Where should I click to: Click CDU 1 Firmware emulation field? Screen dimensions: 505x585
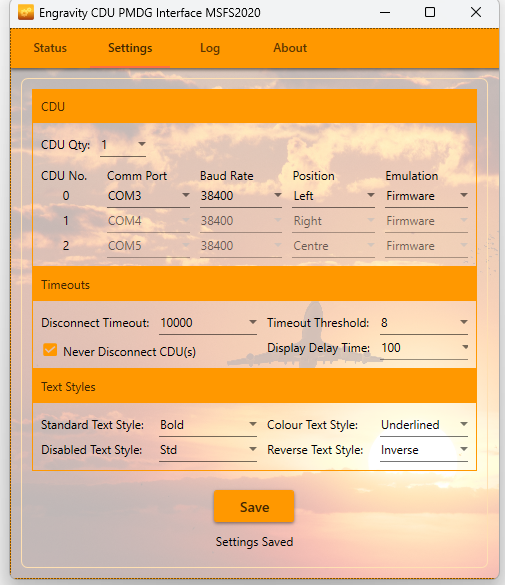(x=426, y=221)
